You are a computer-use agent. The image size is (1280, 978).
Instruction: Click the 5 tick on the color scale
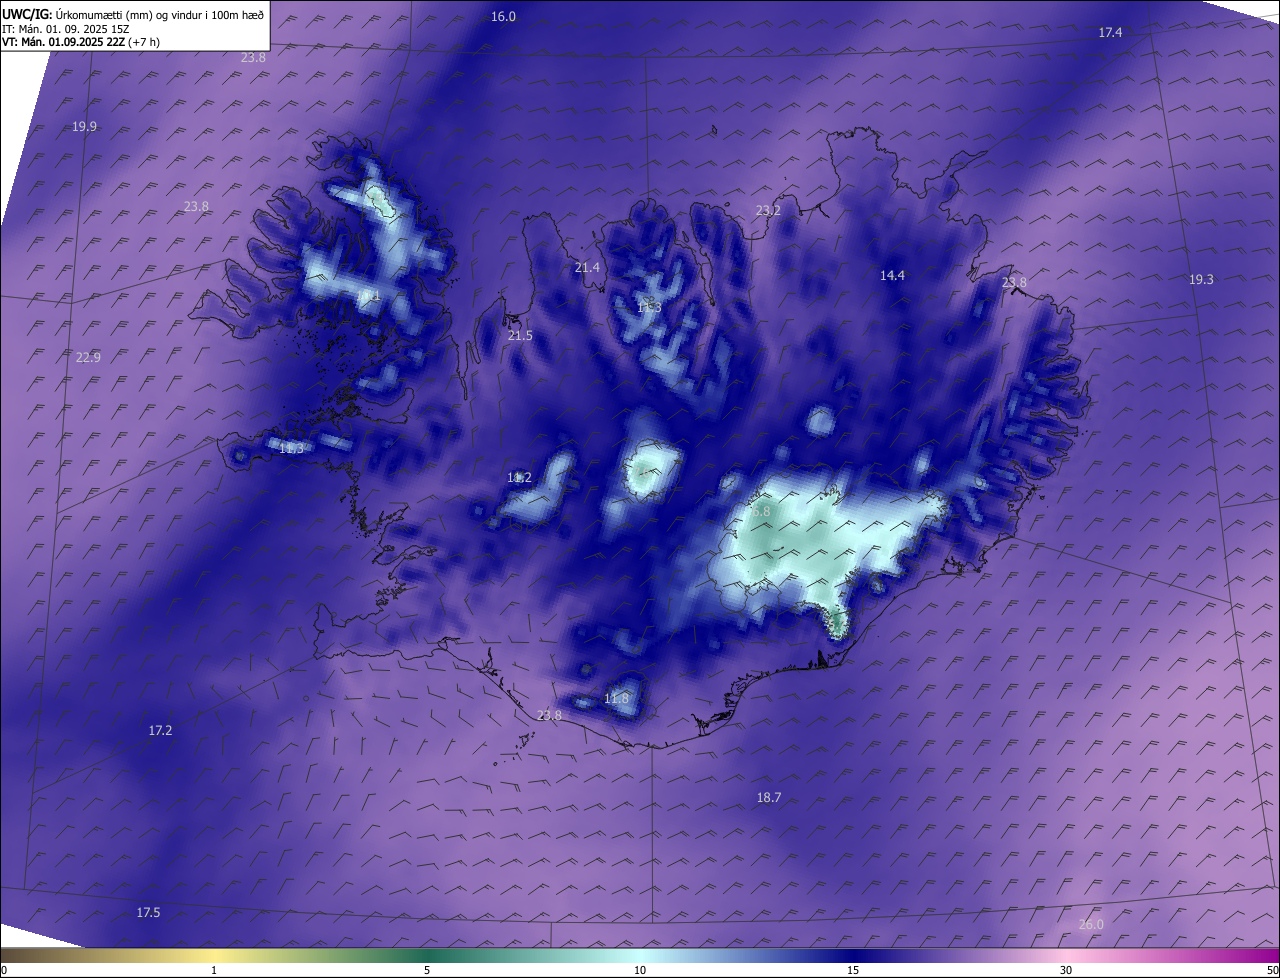coord(427,971)
